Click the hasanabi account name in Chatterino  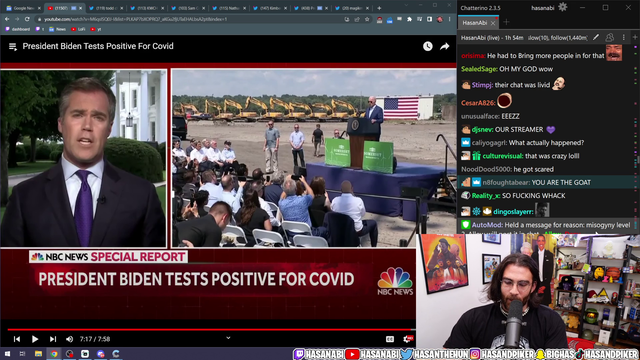click(542, 8)
